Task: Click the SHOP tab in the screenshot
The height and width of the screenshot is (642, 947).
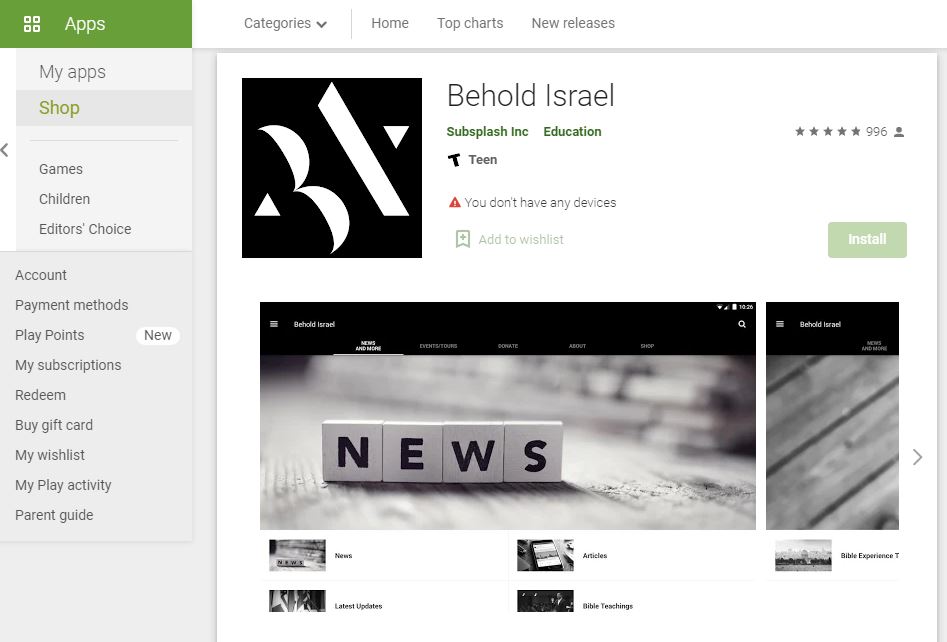Action: click(x=647, y=346)
